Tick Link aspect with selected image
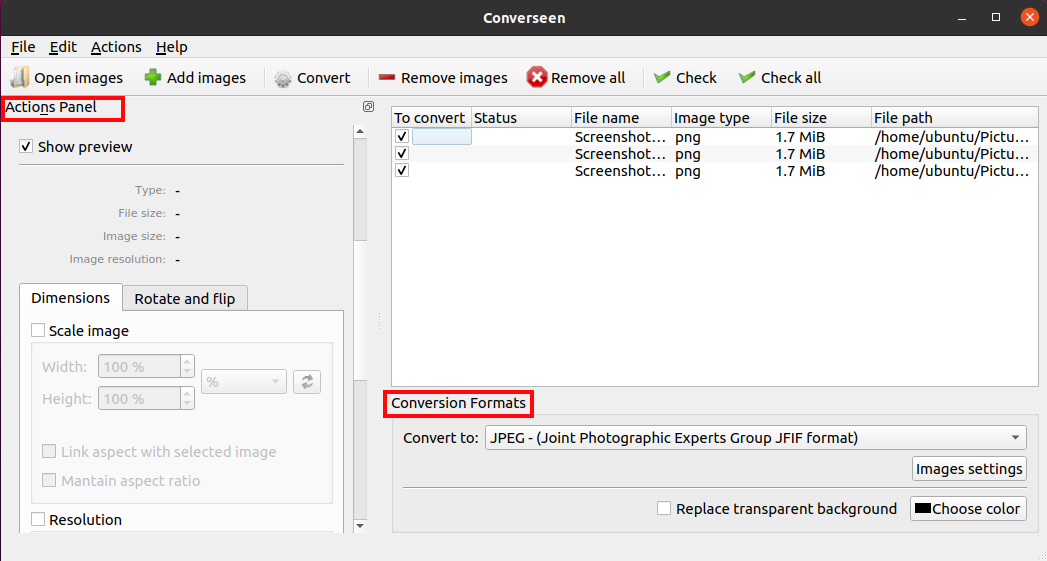This screenshot has height=561, width=1047. [49, 451]
